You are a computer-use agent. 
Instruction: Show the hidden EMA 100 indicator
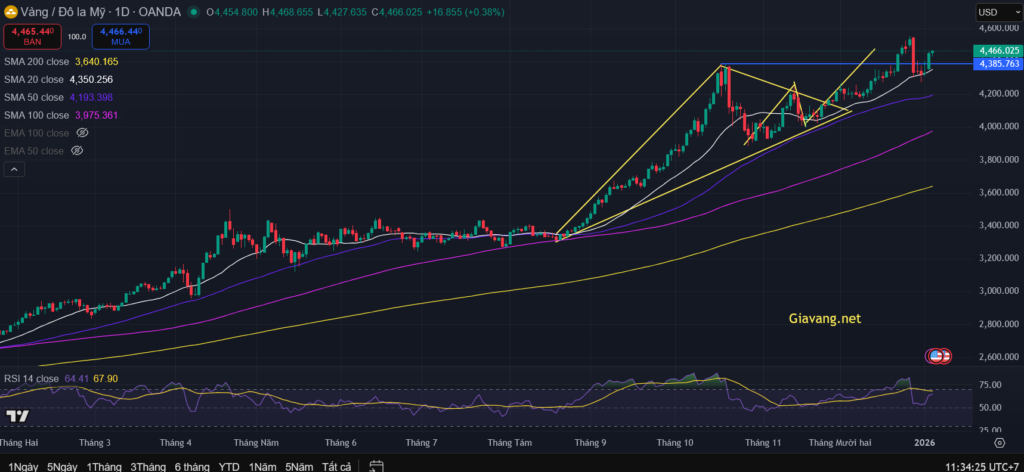coord(83,132)
